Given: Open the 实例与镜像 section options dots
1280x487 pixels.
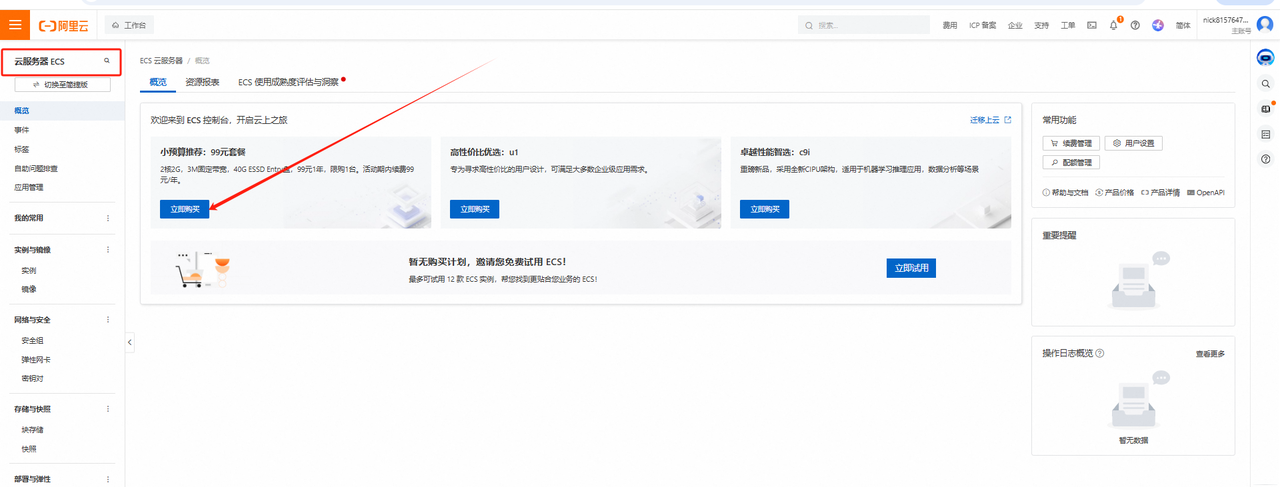Looking at the screenshot, I should coord(108,249).
